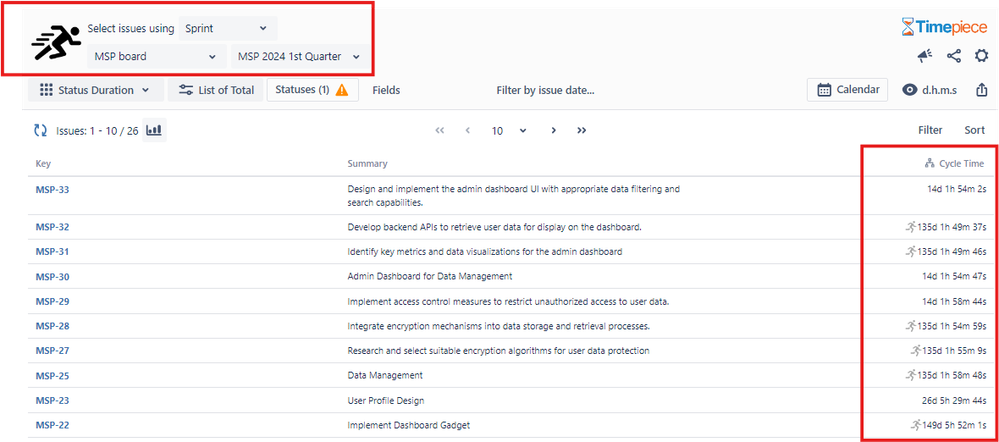Click summary 'Admin Dashboard for Data Management'
The height and width of the screenshot is (442, 999).
point(430,276)
